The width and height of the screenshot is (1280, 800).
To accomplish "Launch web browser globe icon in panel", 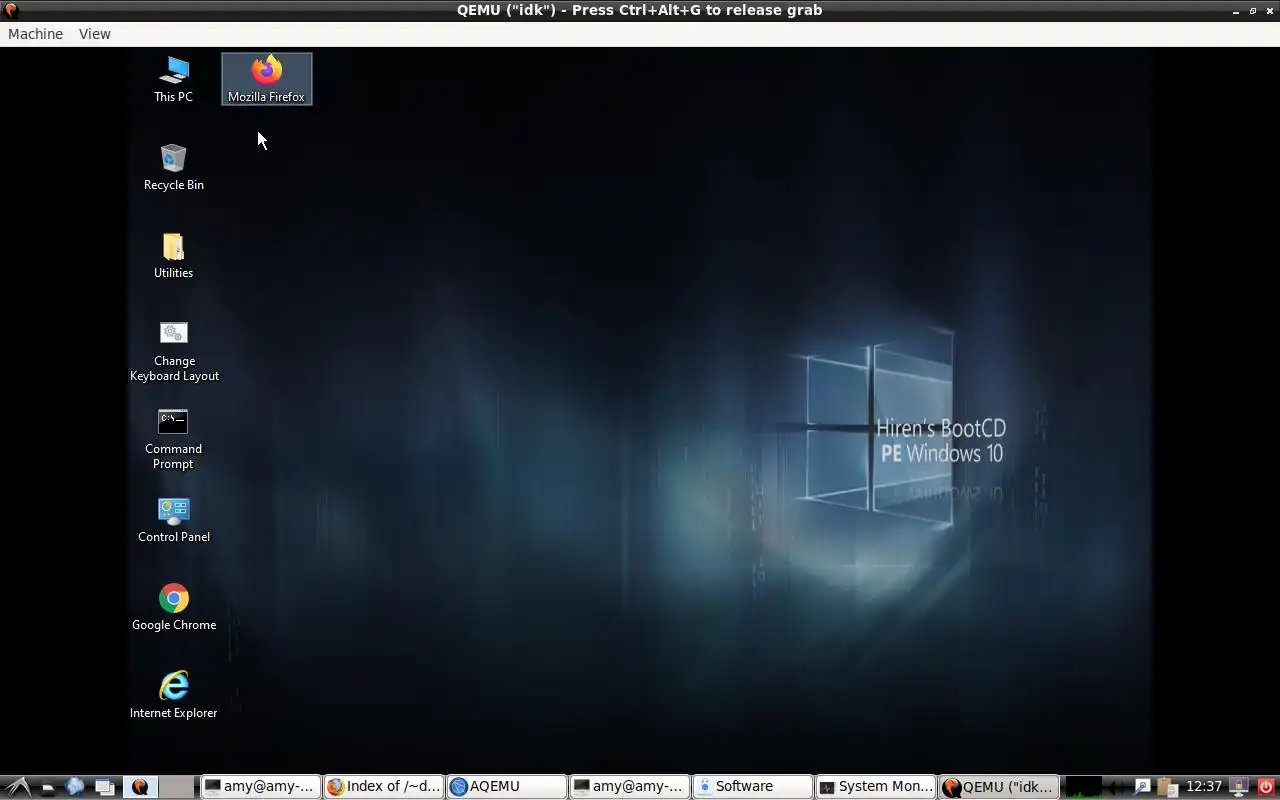I will 75,787.
